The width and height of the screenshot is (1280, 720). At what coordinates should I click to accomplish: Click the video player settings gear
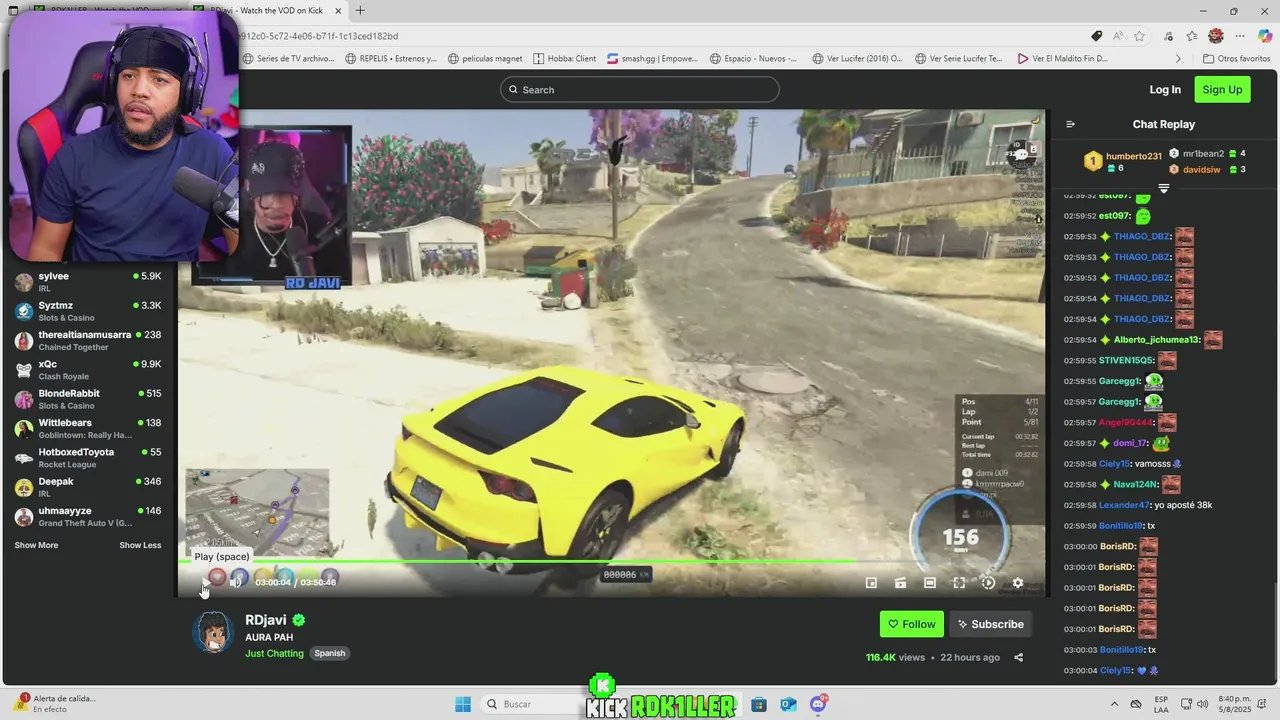click(1017, 583)
